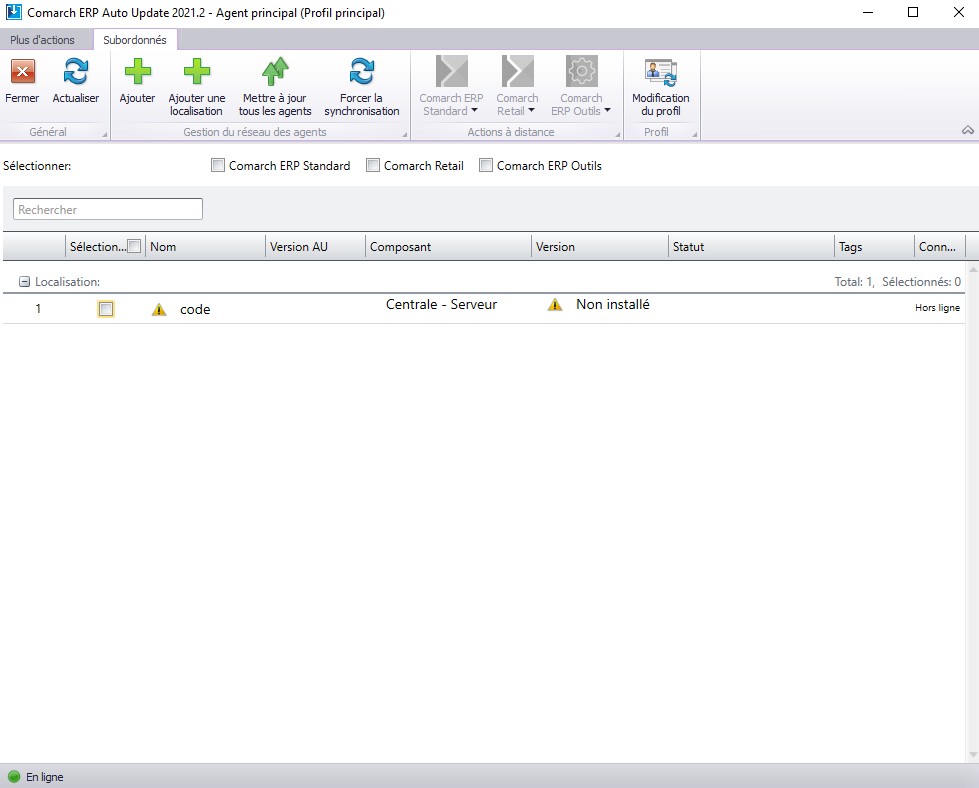Check the Comarch ERP Outils checkbox
Viewport: 979px width, 788px height.
(486, 165)
